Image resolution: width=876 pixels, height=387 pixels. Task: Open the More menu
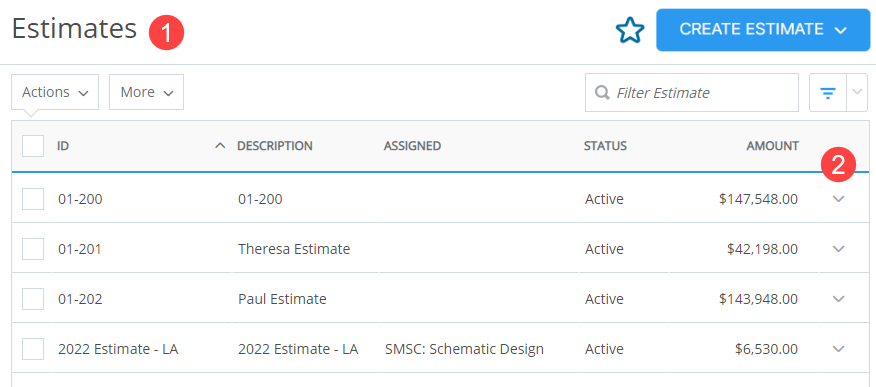[146, 92]
